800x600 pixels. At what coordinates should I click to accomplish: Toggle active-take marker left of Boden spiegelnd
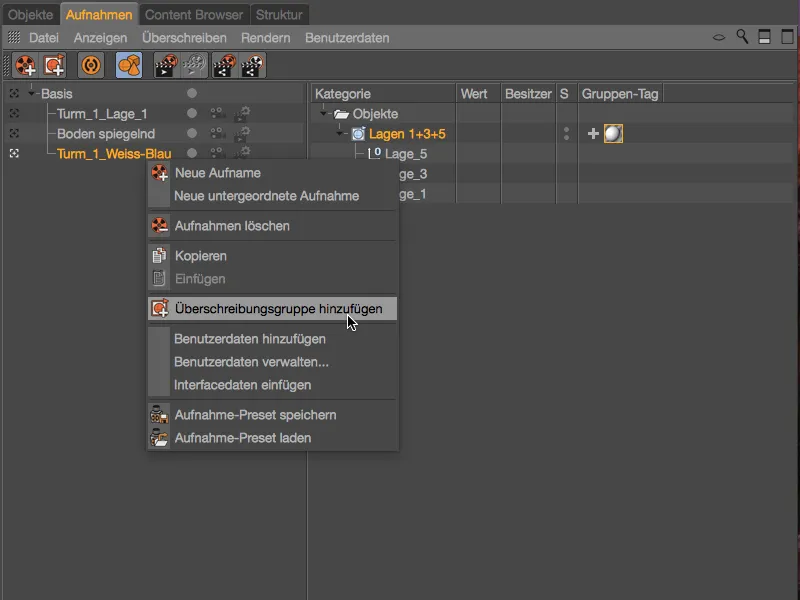(x=14, y=133)
